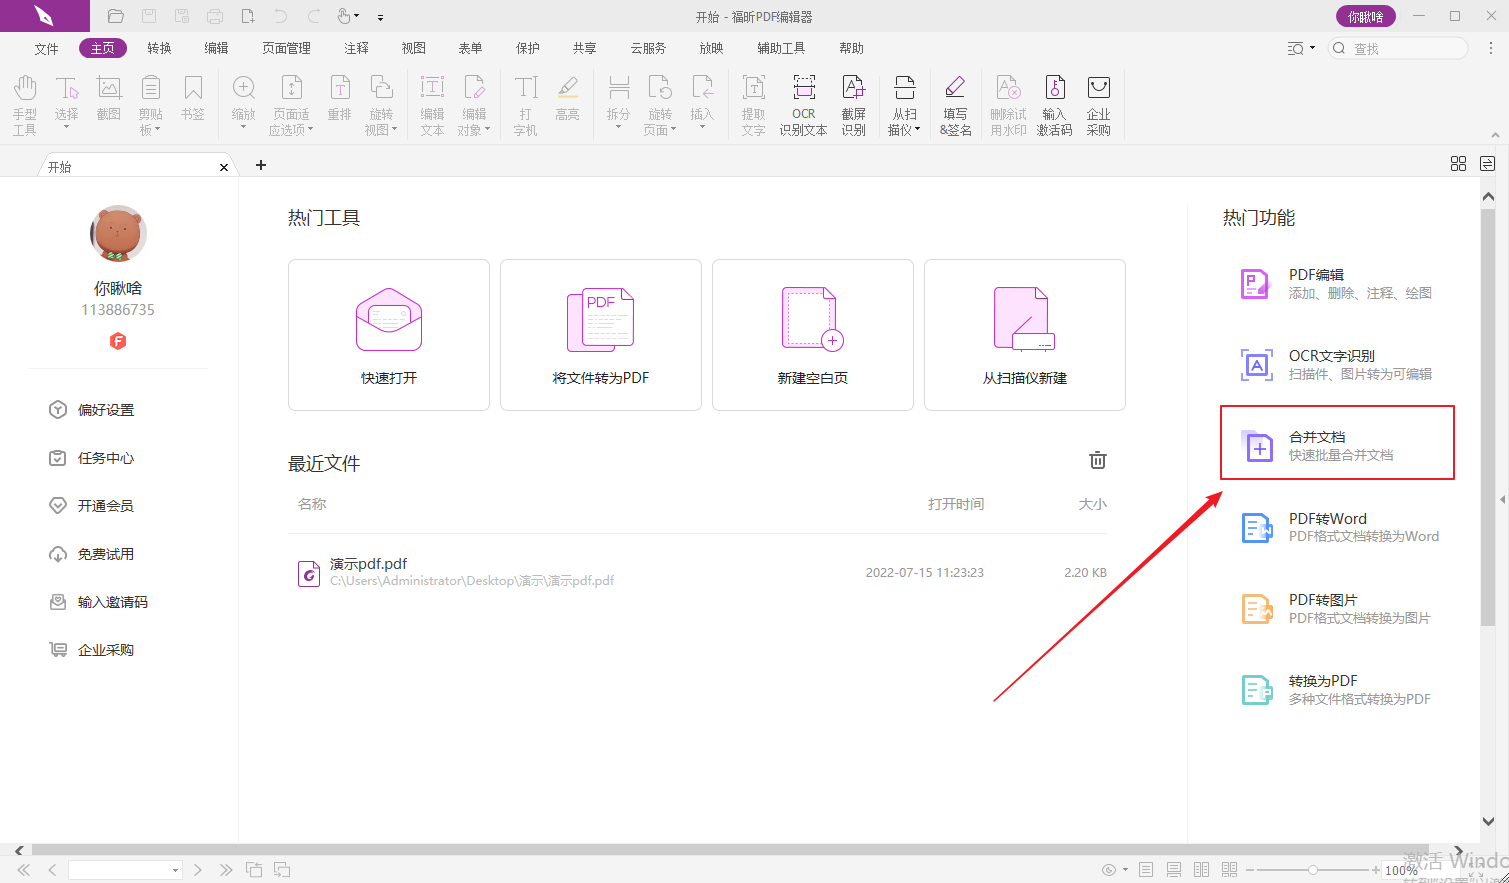The image size is (1509, 883).
Task: Open the Protect (保护) ribbon tab
Action: coord(527,48)
